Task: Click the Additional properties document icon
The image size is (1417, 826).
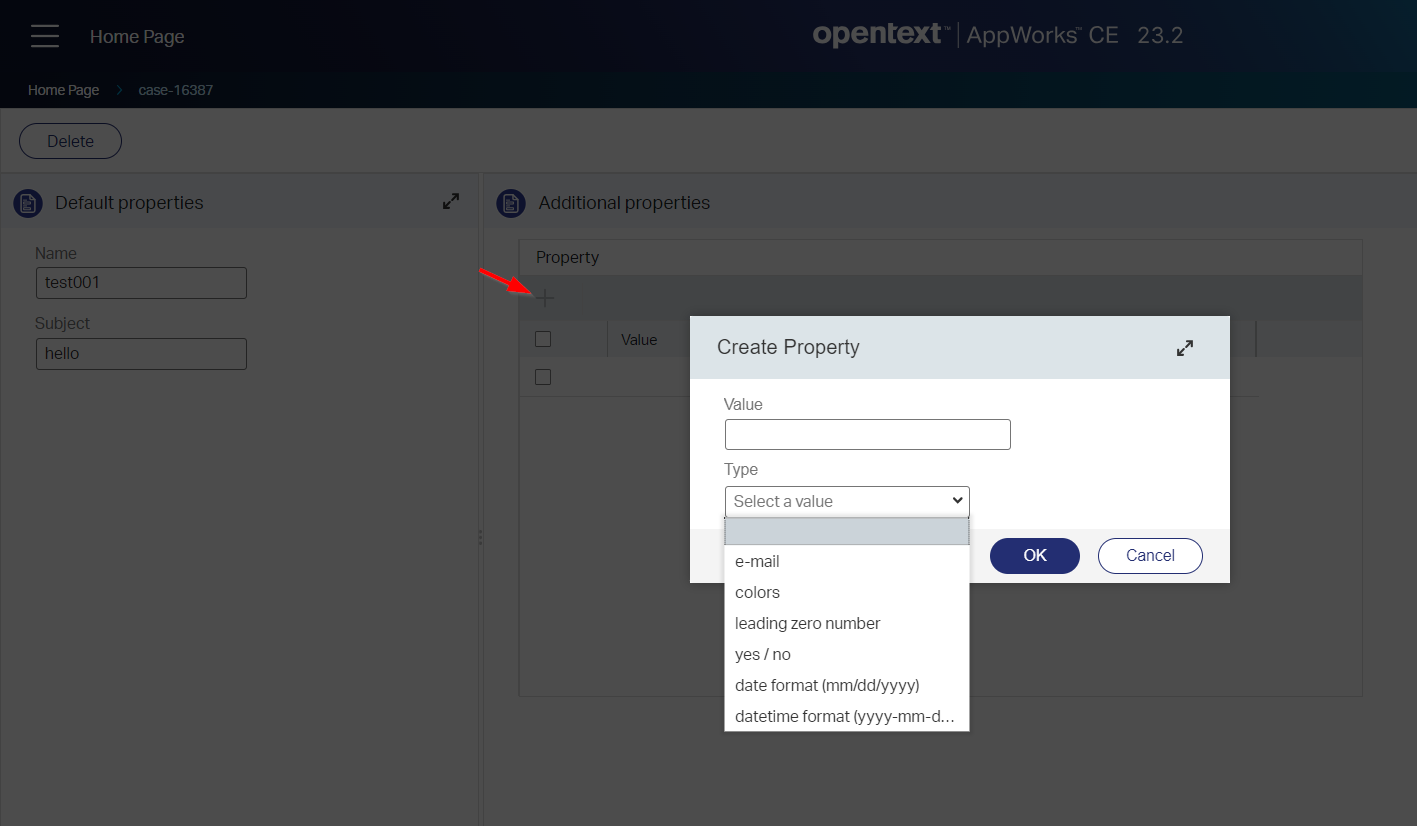Action: pos(511,203)
